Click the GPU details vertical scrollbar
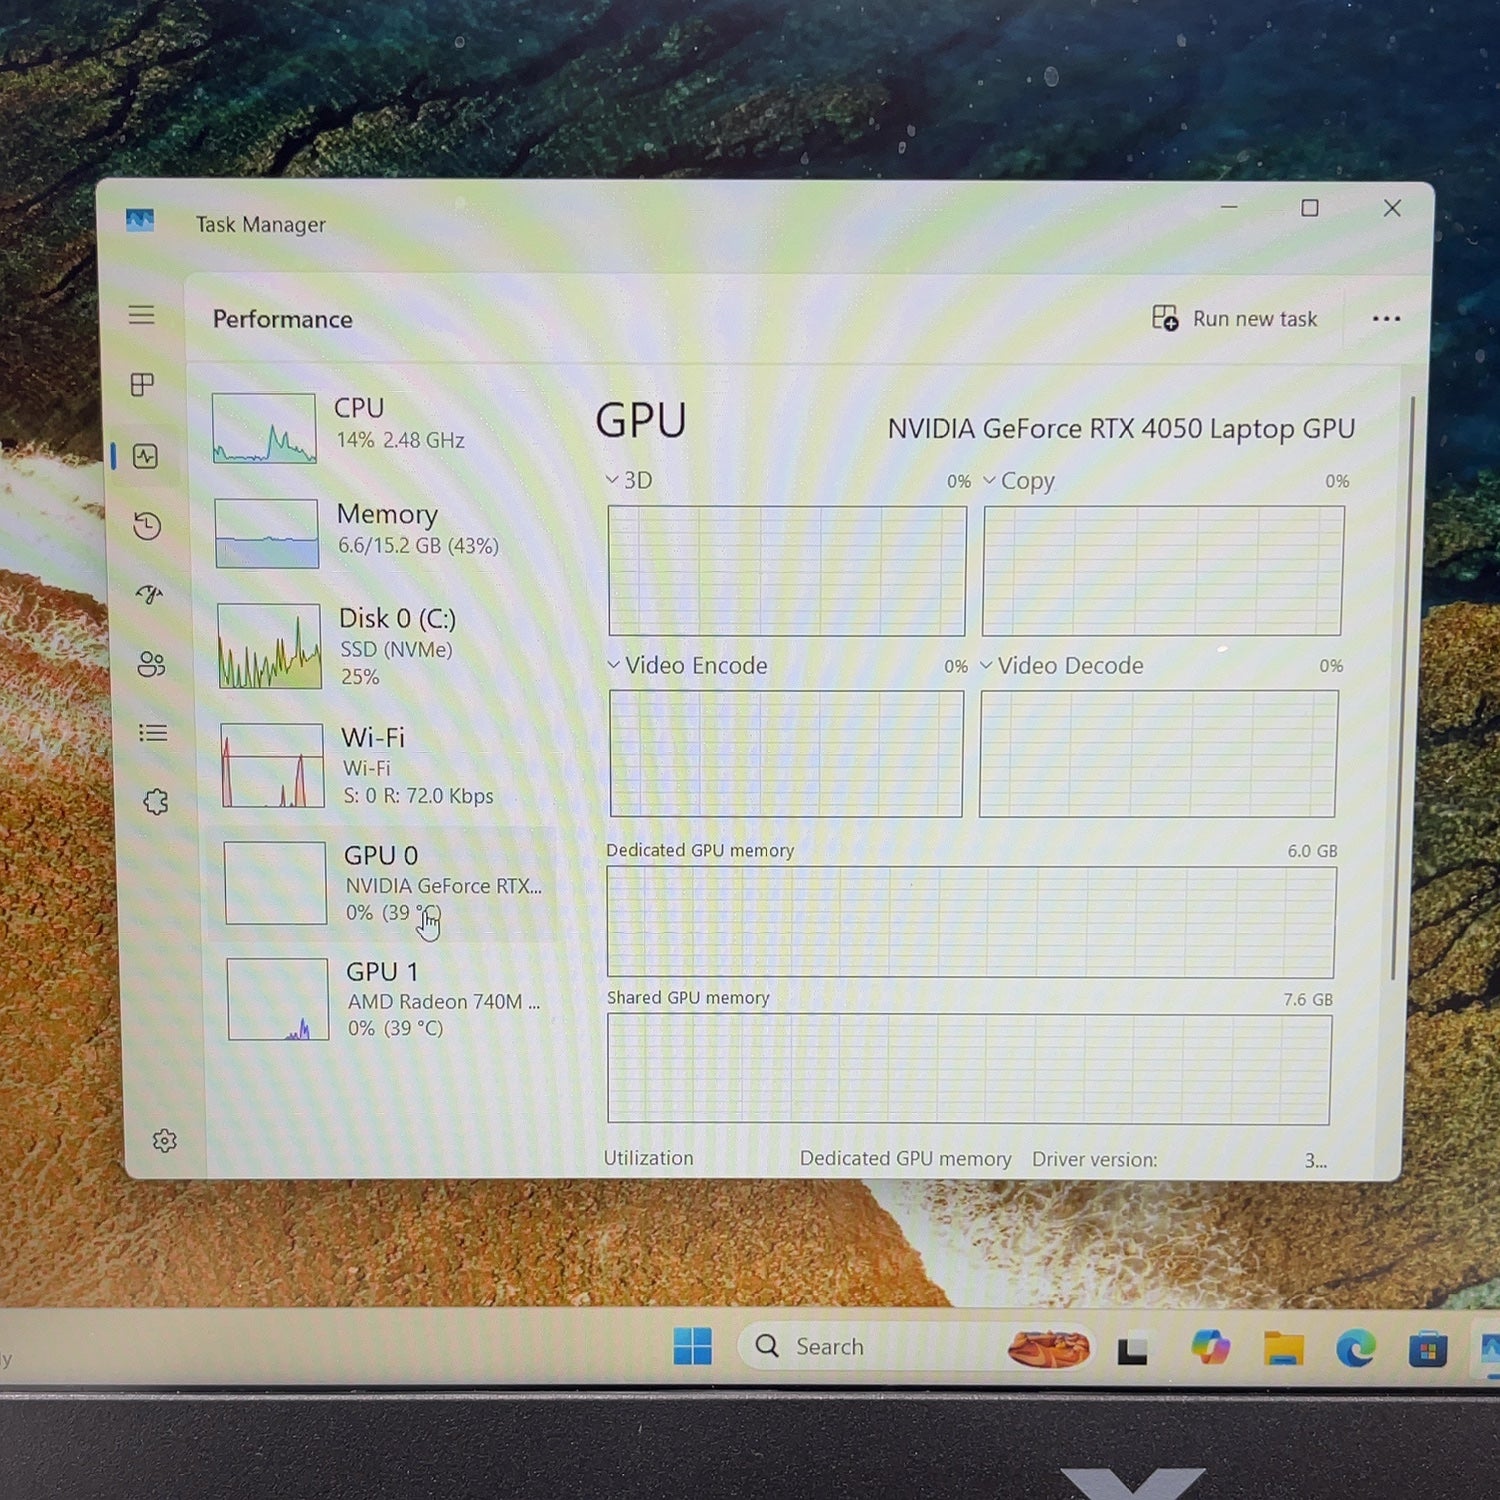 click(x=1401, y=690)
